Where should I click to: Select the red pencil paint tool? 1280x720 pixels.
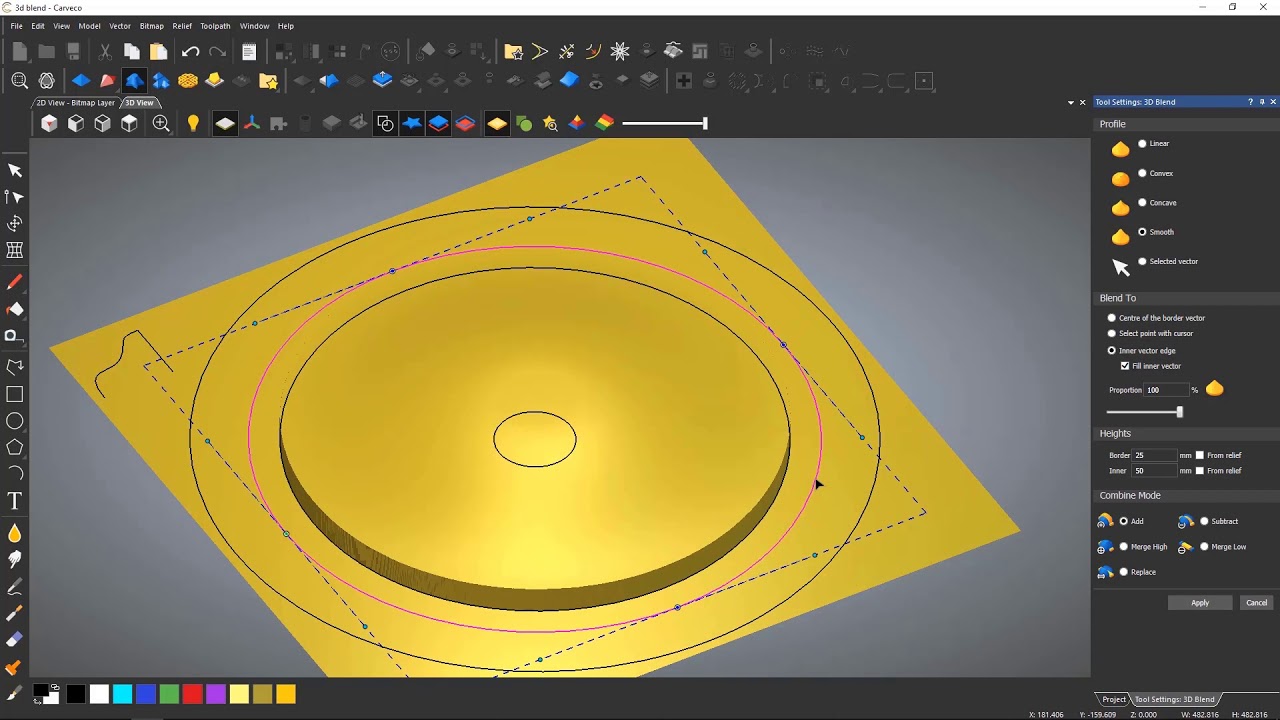pos(15,283)
